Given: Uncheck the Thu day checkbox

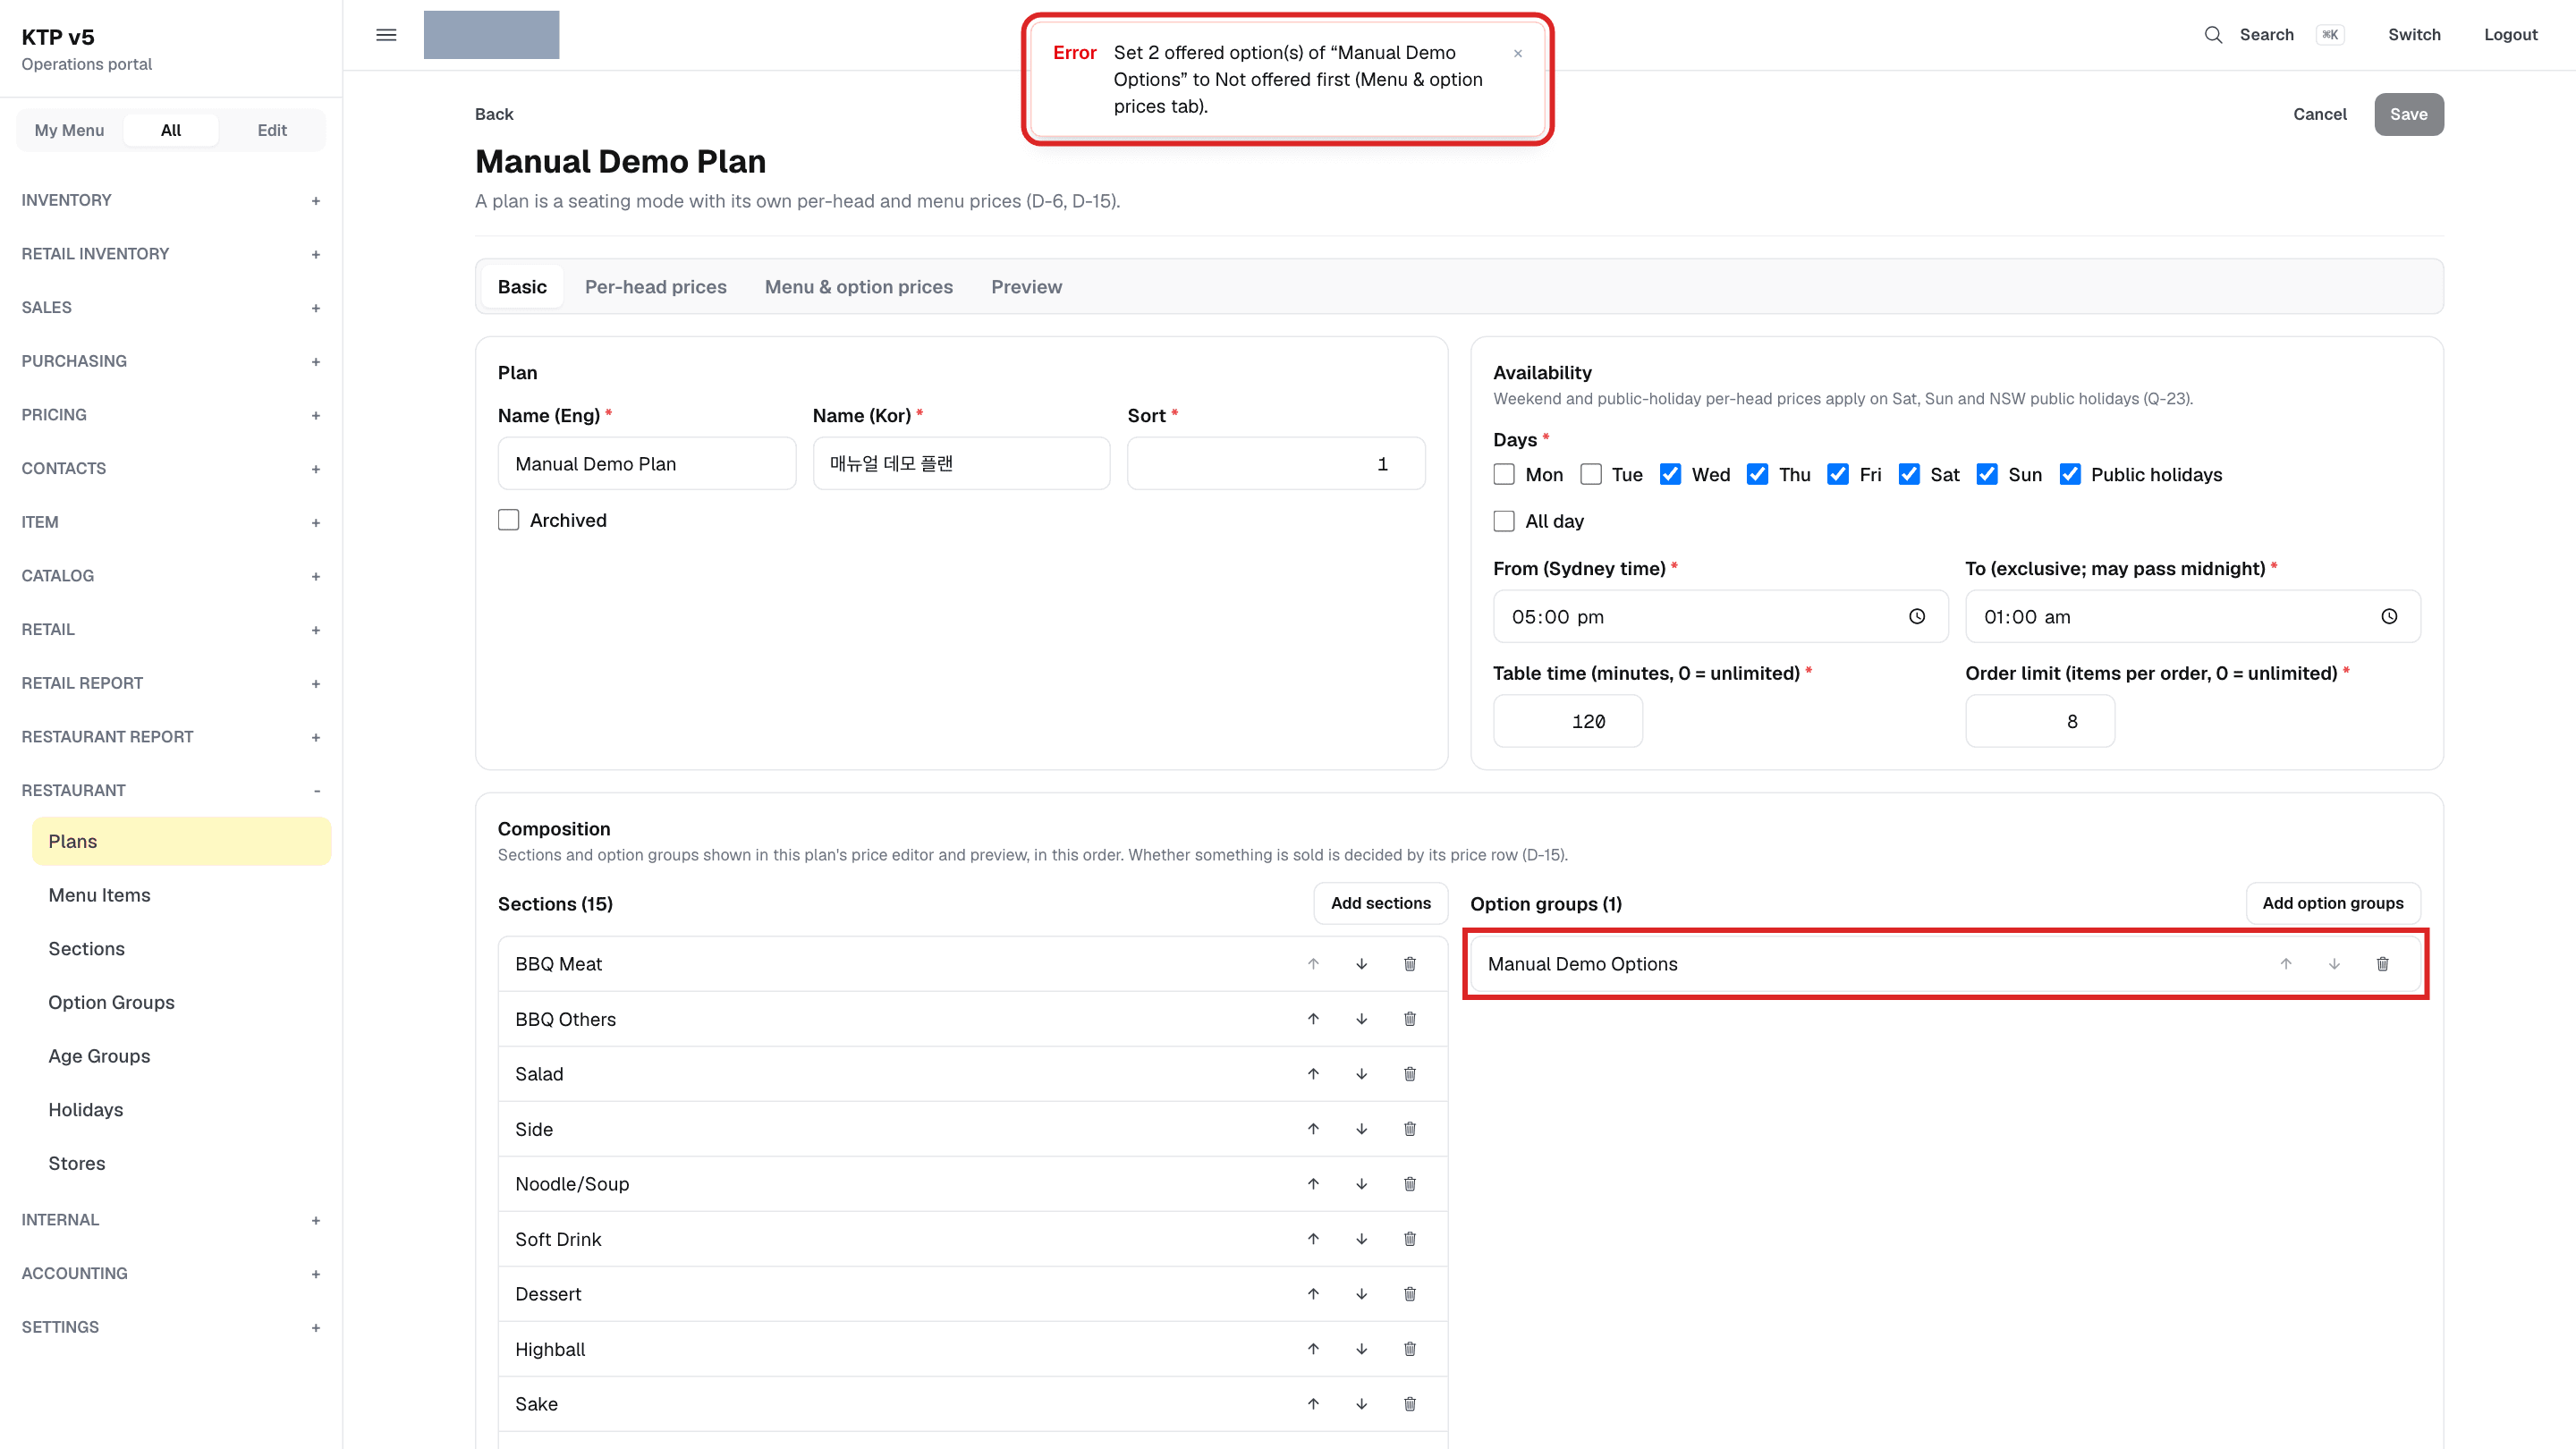Looking at the screenshot, I should pyautogui.click(x=1757, y=474).
